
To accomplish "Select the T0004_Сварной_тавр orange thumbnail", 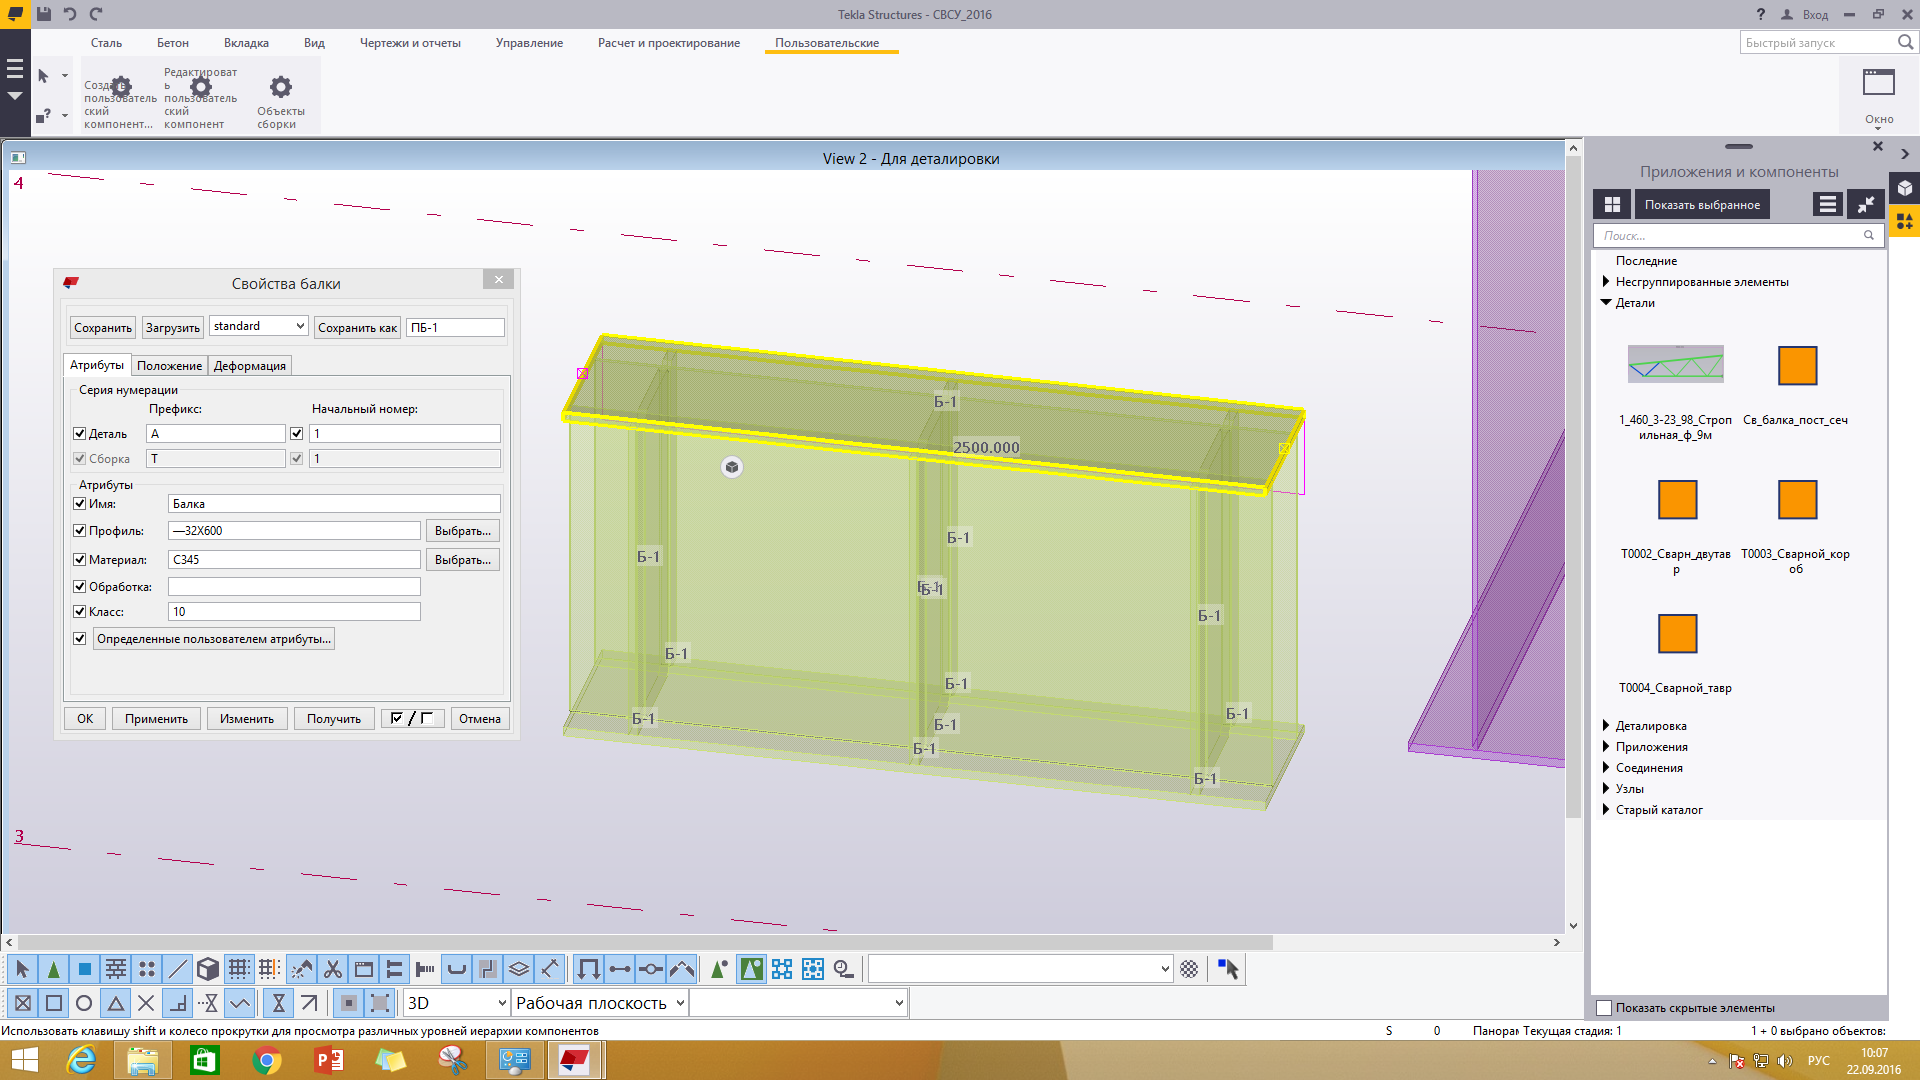I will tap(1677, 634).
